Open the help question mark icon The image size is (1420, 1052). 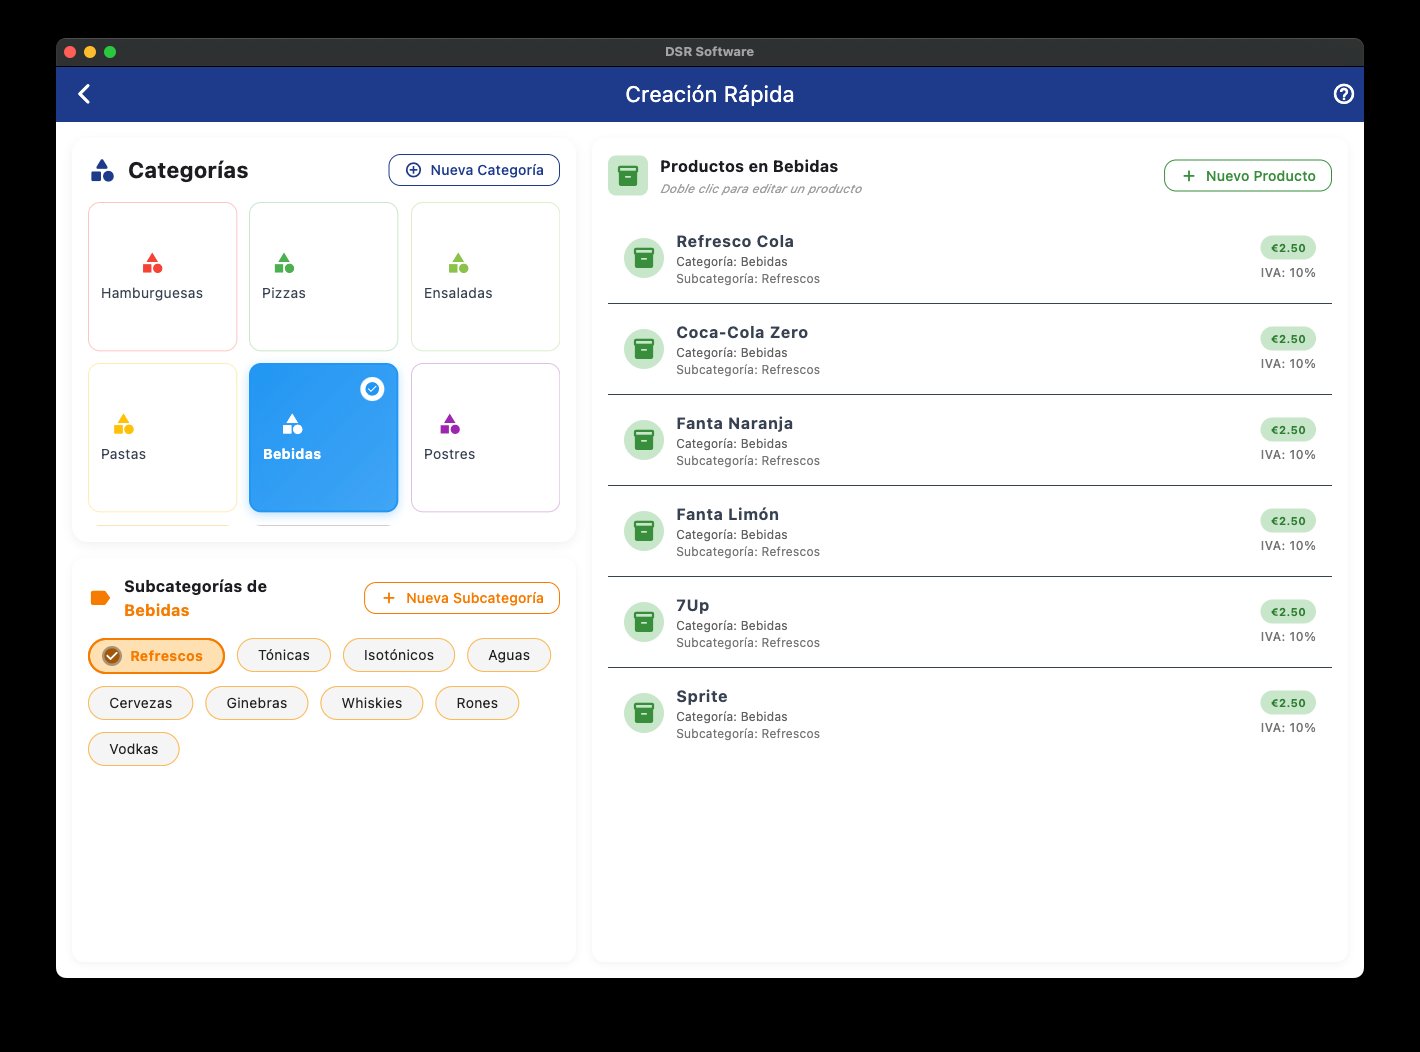pos(1343,94)
